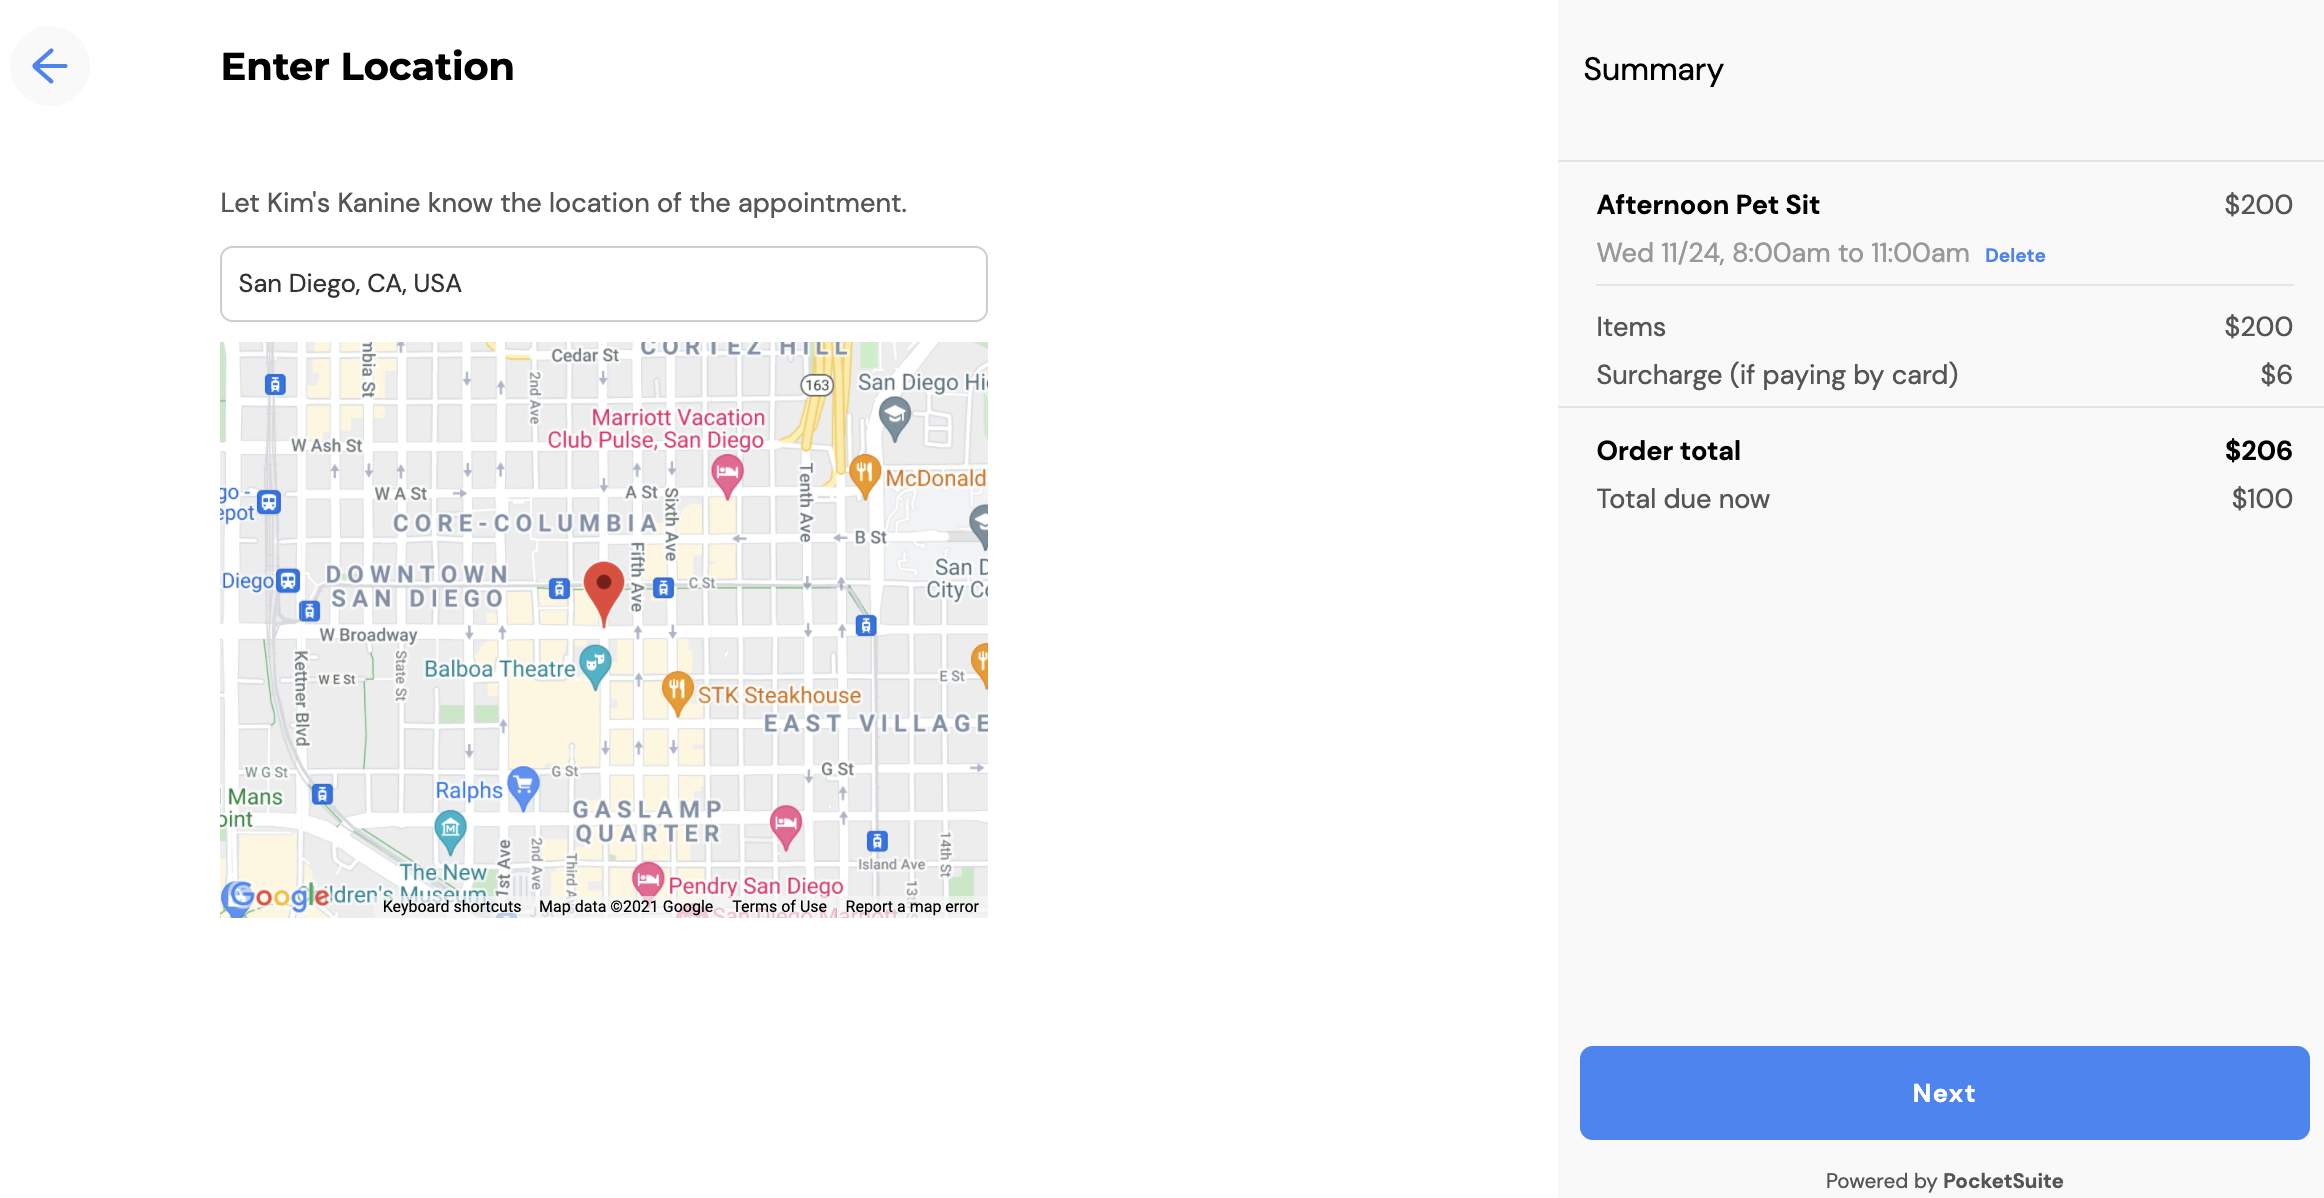
Task: Click the trolley icon near Island Ave
Action: 877,840
